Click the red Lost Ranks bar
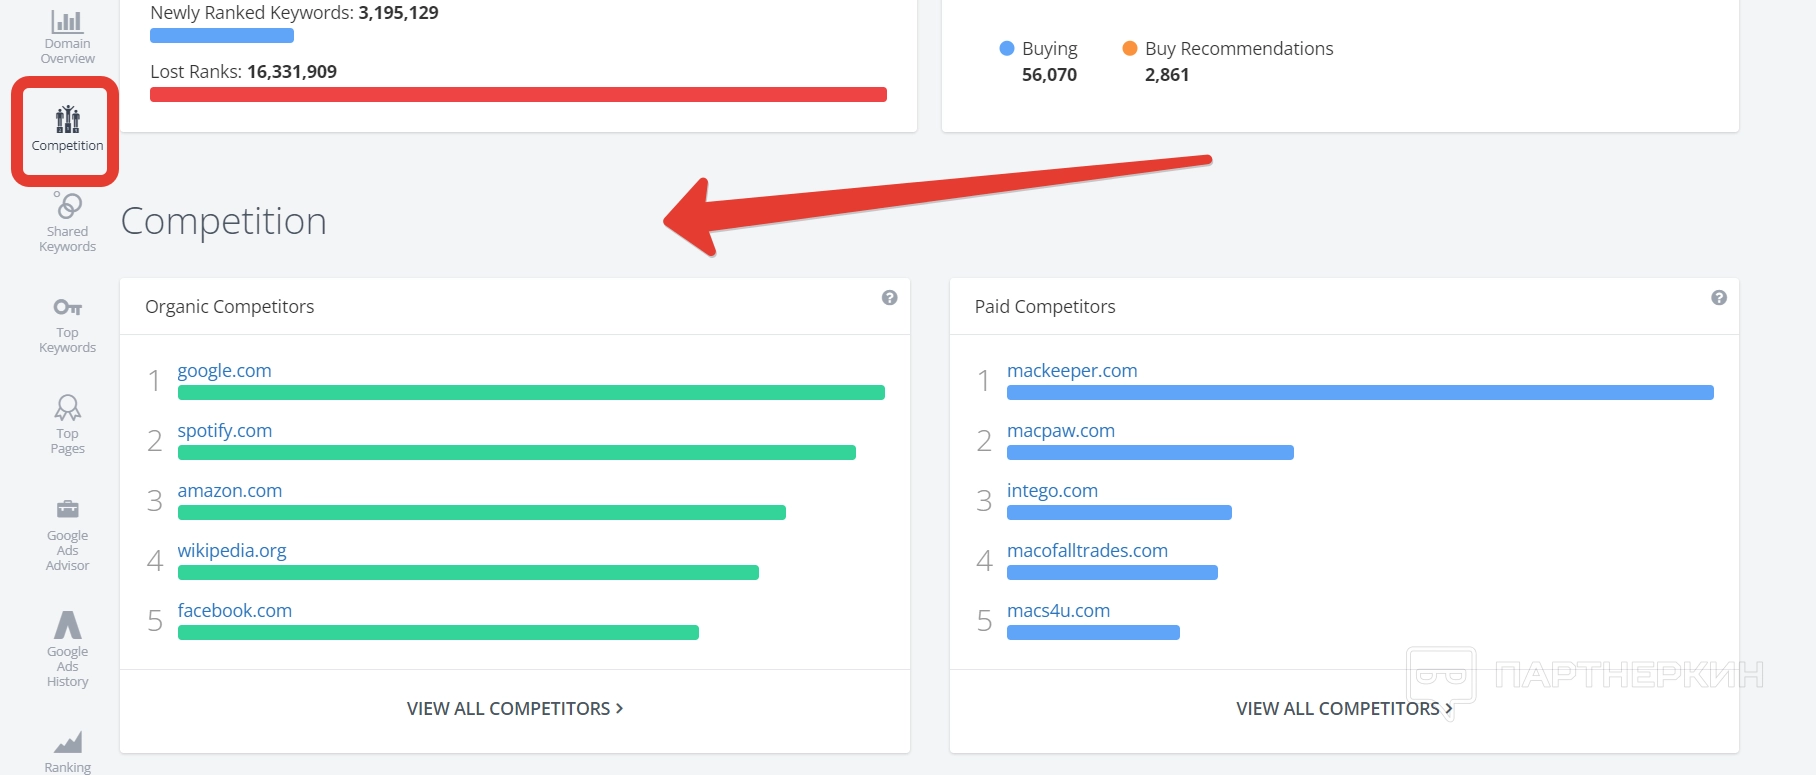Viewport: 1816px width, 775px height. coord(518,95)
